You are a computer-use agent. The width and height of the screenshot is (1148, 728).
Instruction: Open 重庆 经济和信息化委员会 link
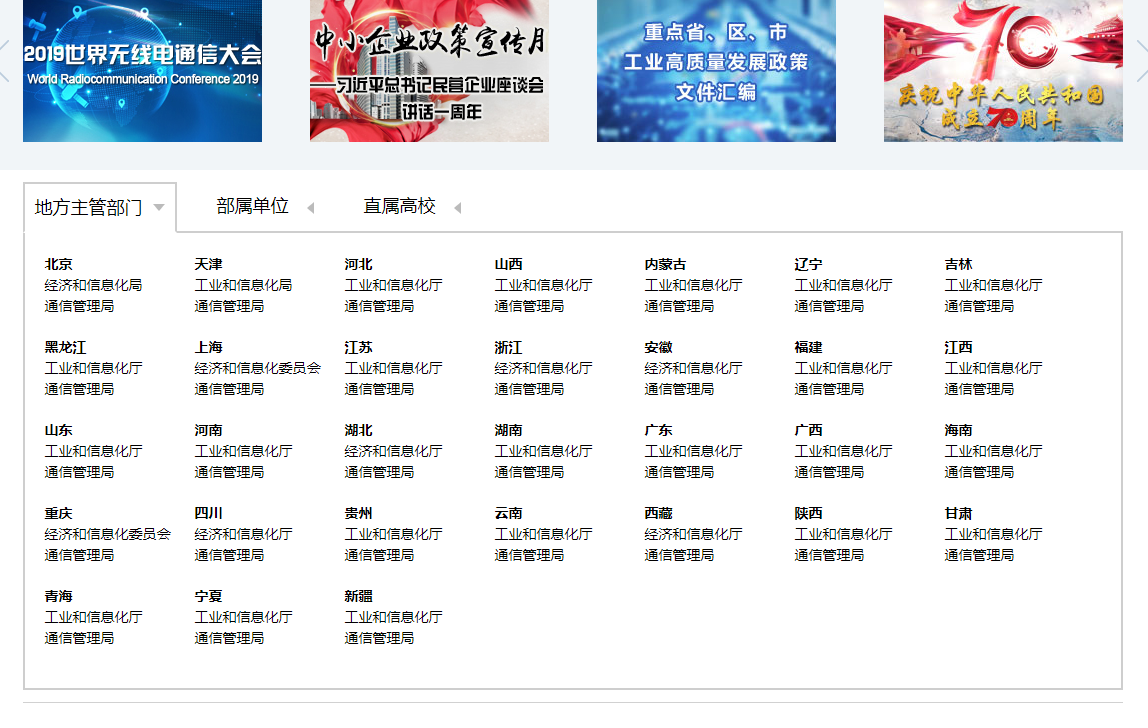[108, 534]
